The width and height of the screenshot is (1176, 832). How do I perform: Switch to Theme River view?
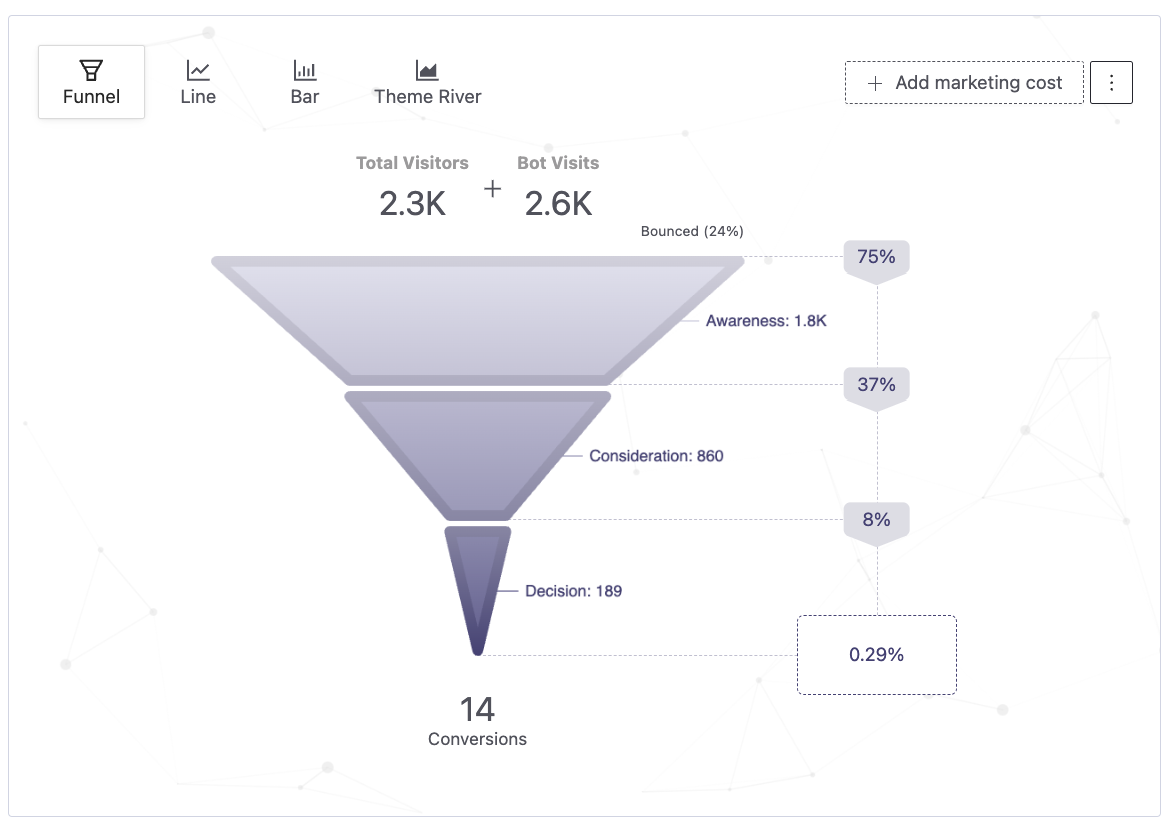click(428, 83)
